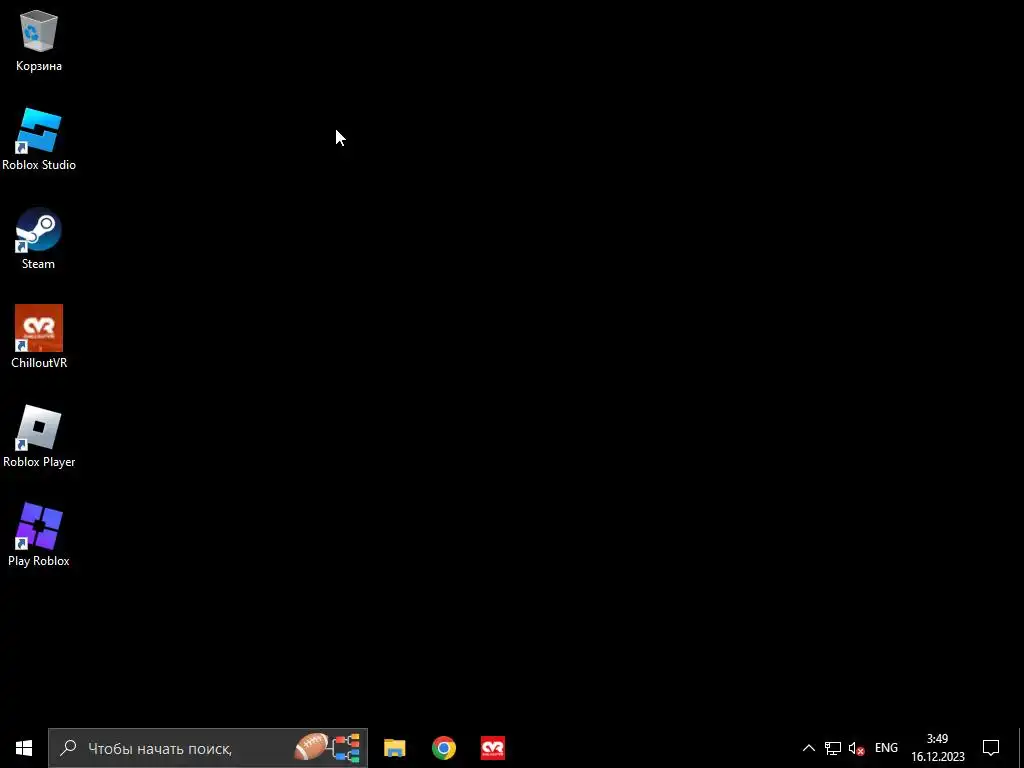This screenshot has width=1024, height=768.
Task: Click the football search highlight image
Action: [x=327, y=748]
